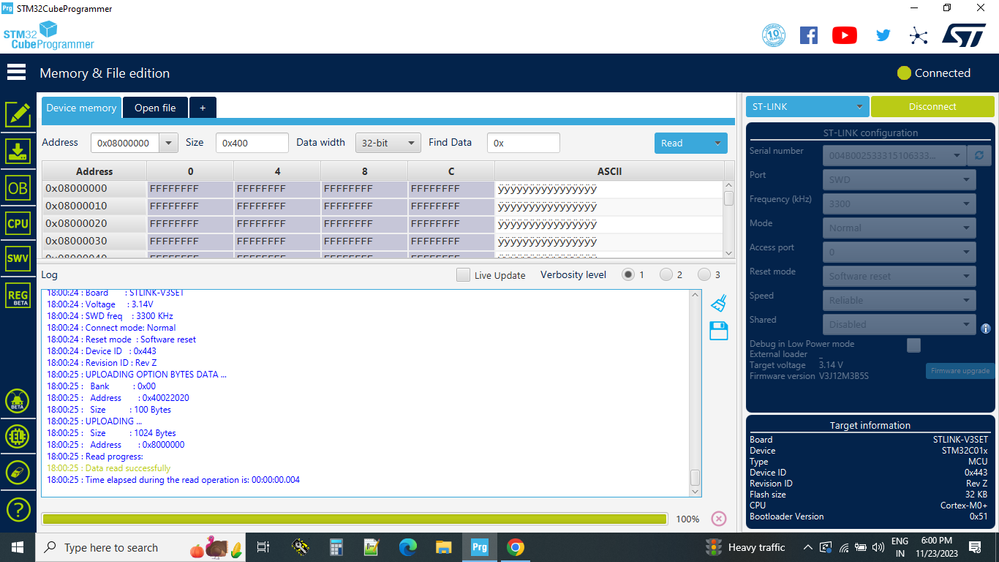Open Option Bytes (OB) panel
Screen dimensions: 999x562
pos(18,188)
